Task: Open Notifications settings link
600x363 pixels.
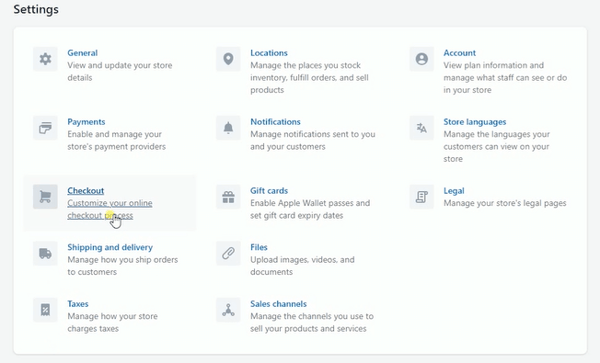Action: pos(275,122)
